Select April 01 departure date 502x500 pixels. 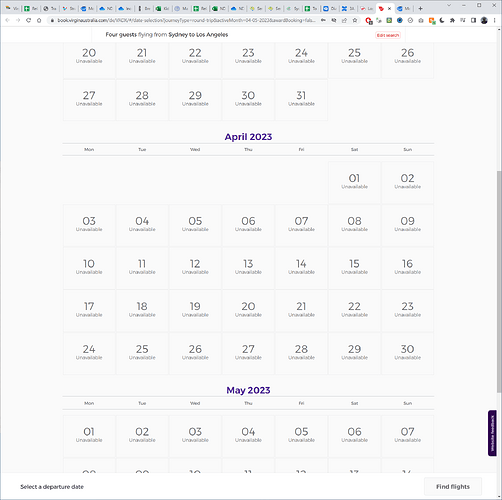point(354,182)
